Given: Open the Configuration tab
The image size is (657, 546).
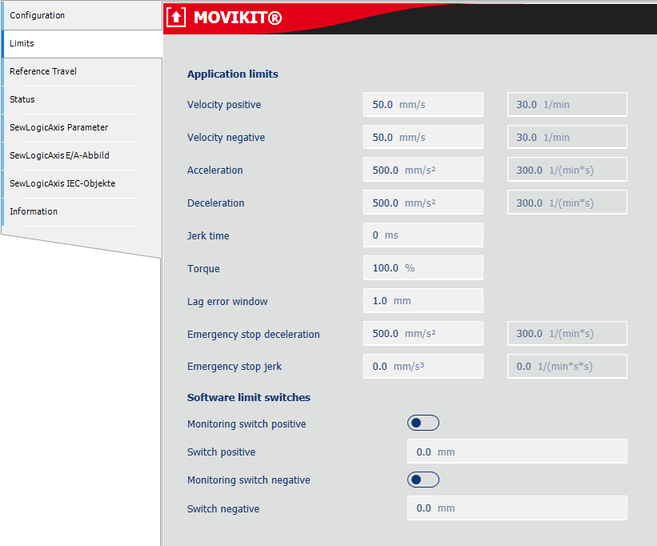Looking at the screenshot, I should [80, 16].
